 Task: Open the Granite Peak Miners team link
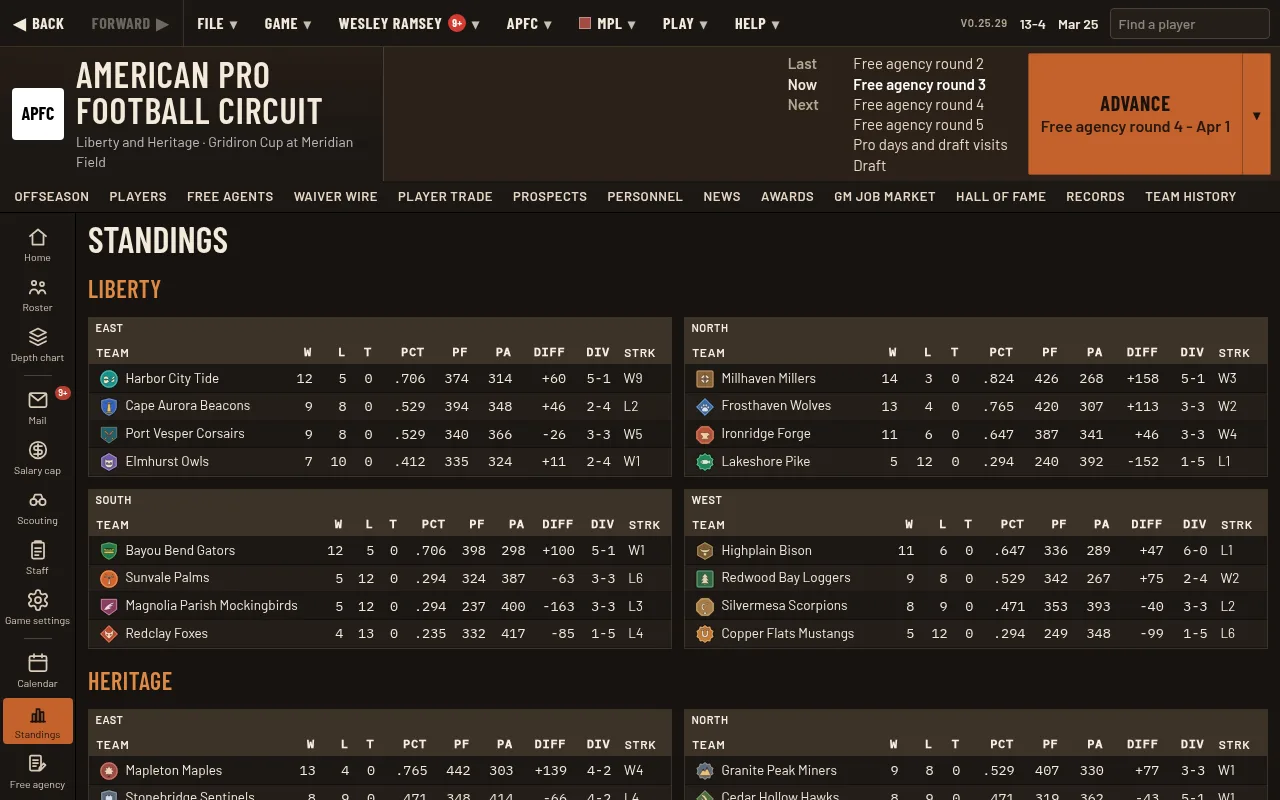point(778,771)
